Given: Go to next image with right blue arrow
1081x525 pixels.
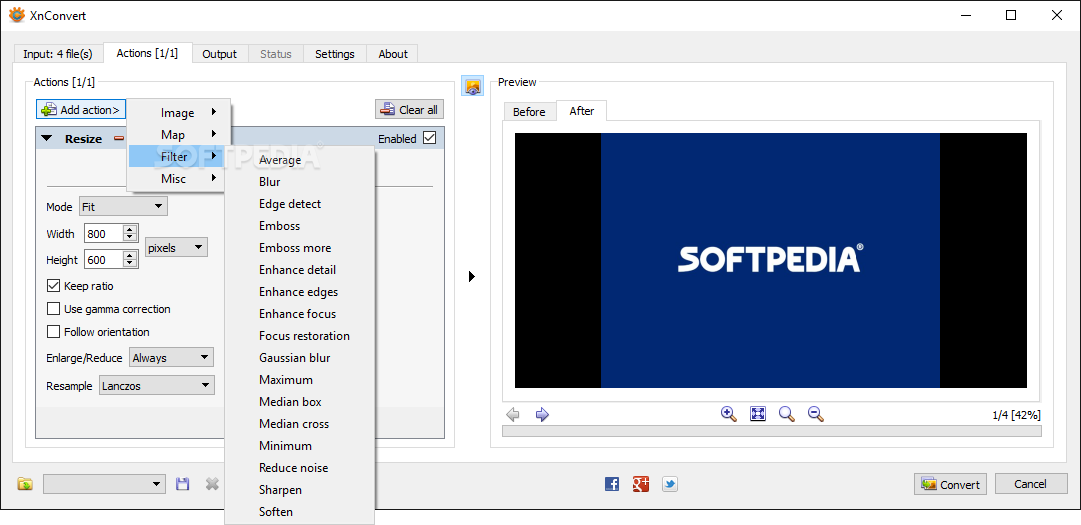Looking at the screenshot, I should 542,414.
